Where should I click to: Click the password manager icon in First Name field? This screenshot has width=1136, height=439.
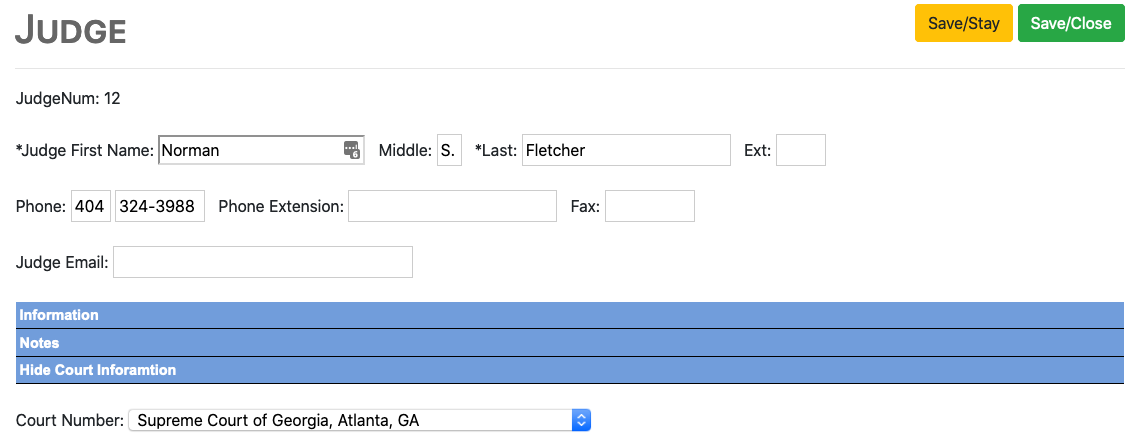[351, 150]
